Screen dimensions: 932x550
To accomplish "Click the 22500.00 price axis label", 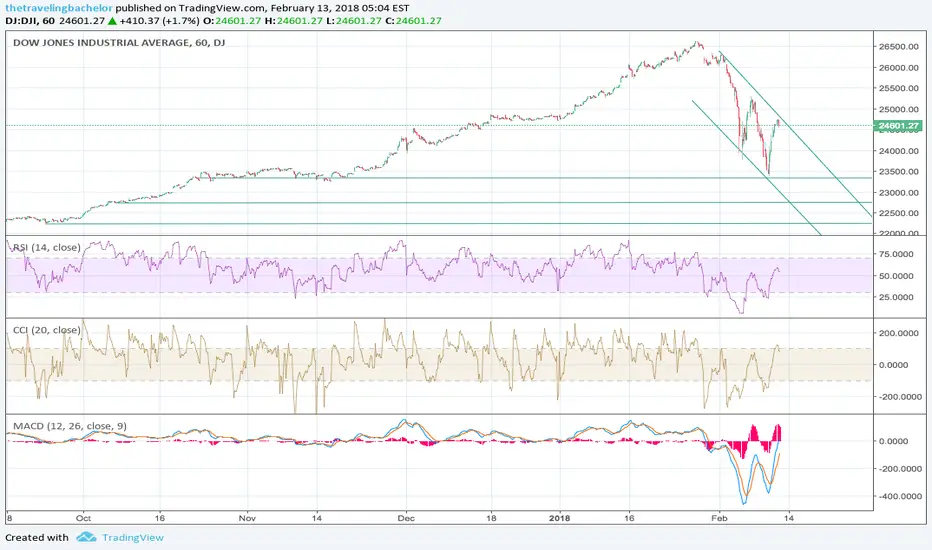I will click(x=899, y=213).
